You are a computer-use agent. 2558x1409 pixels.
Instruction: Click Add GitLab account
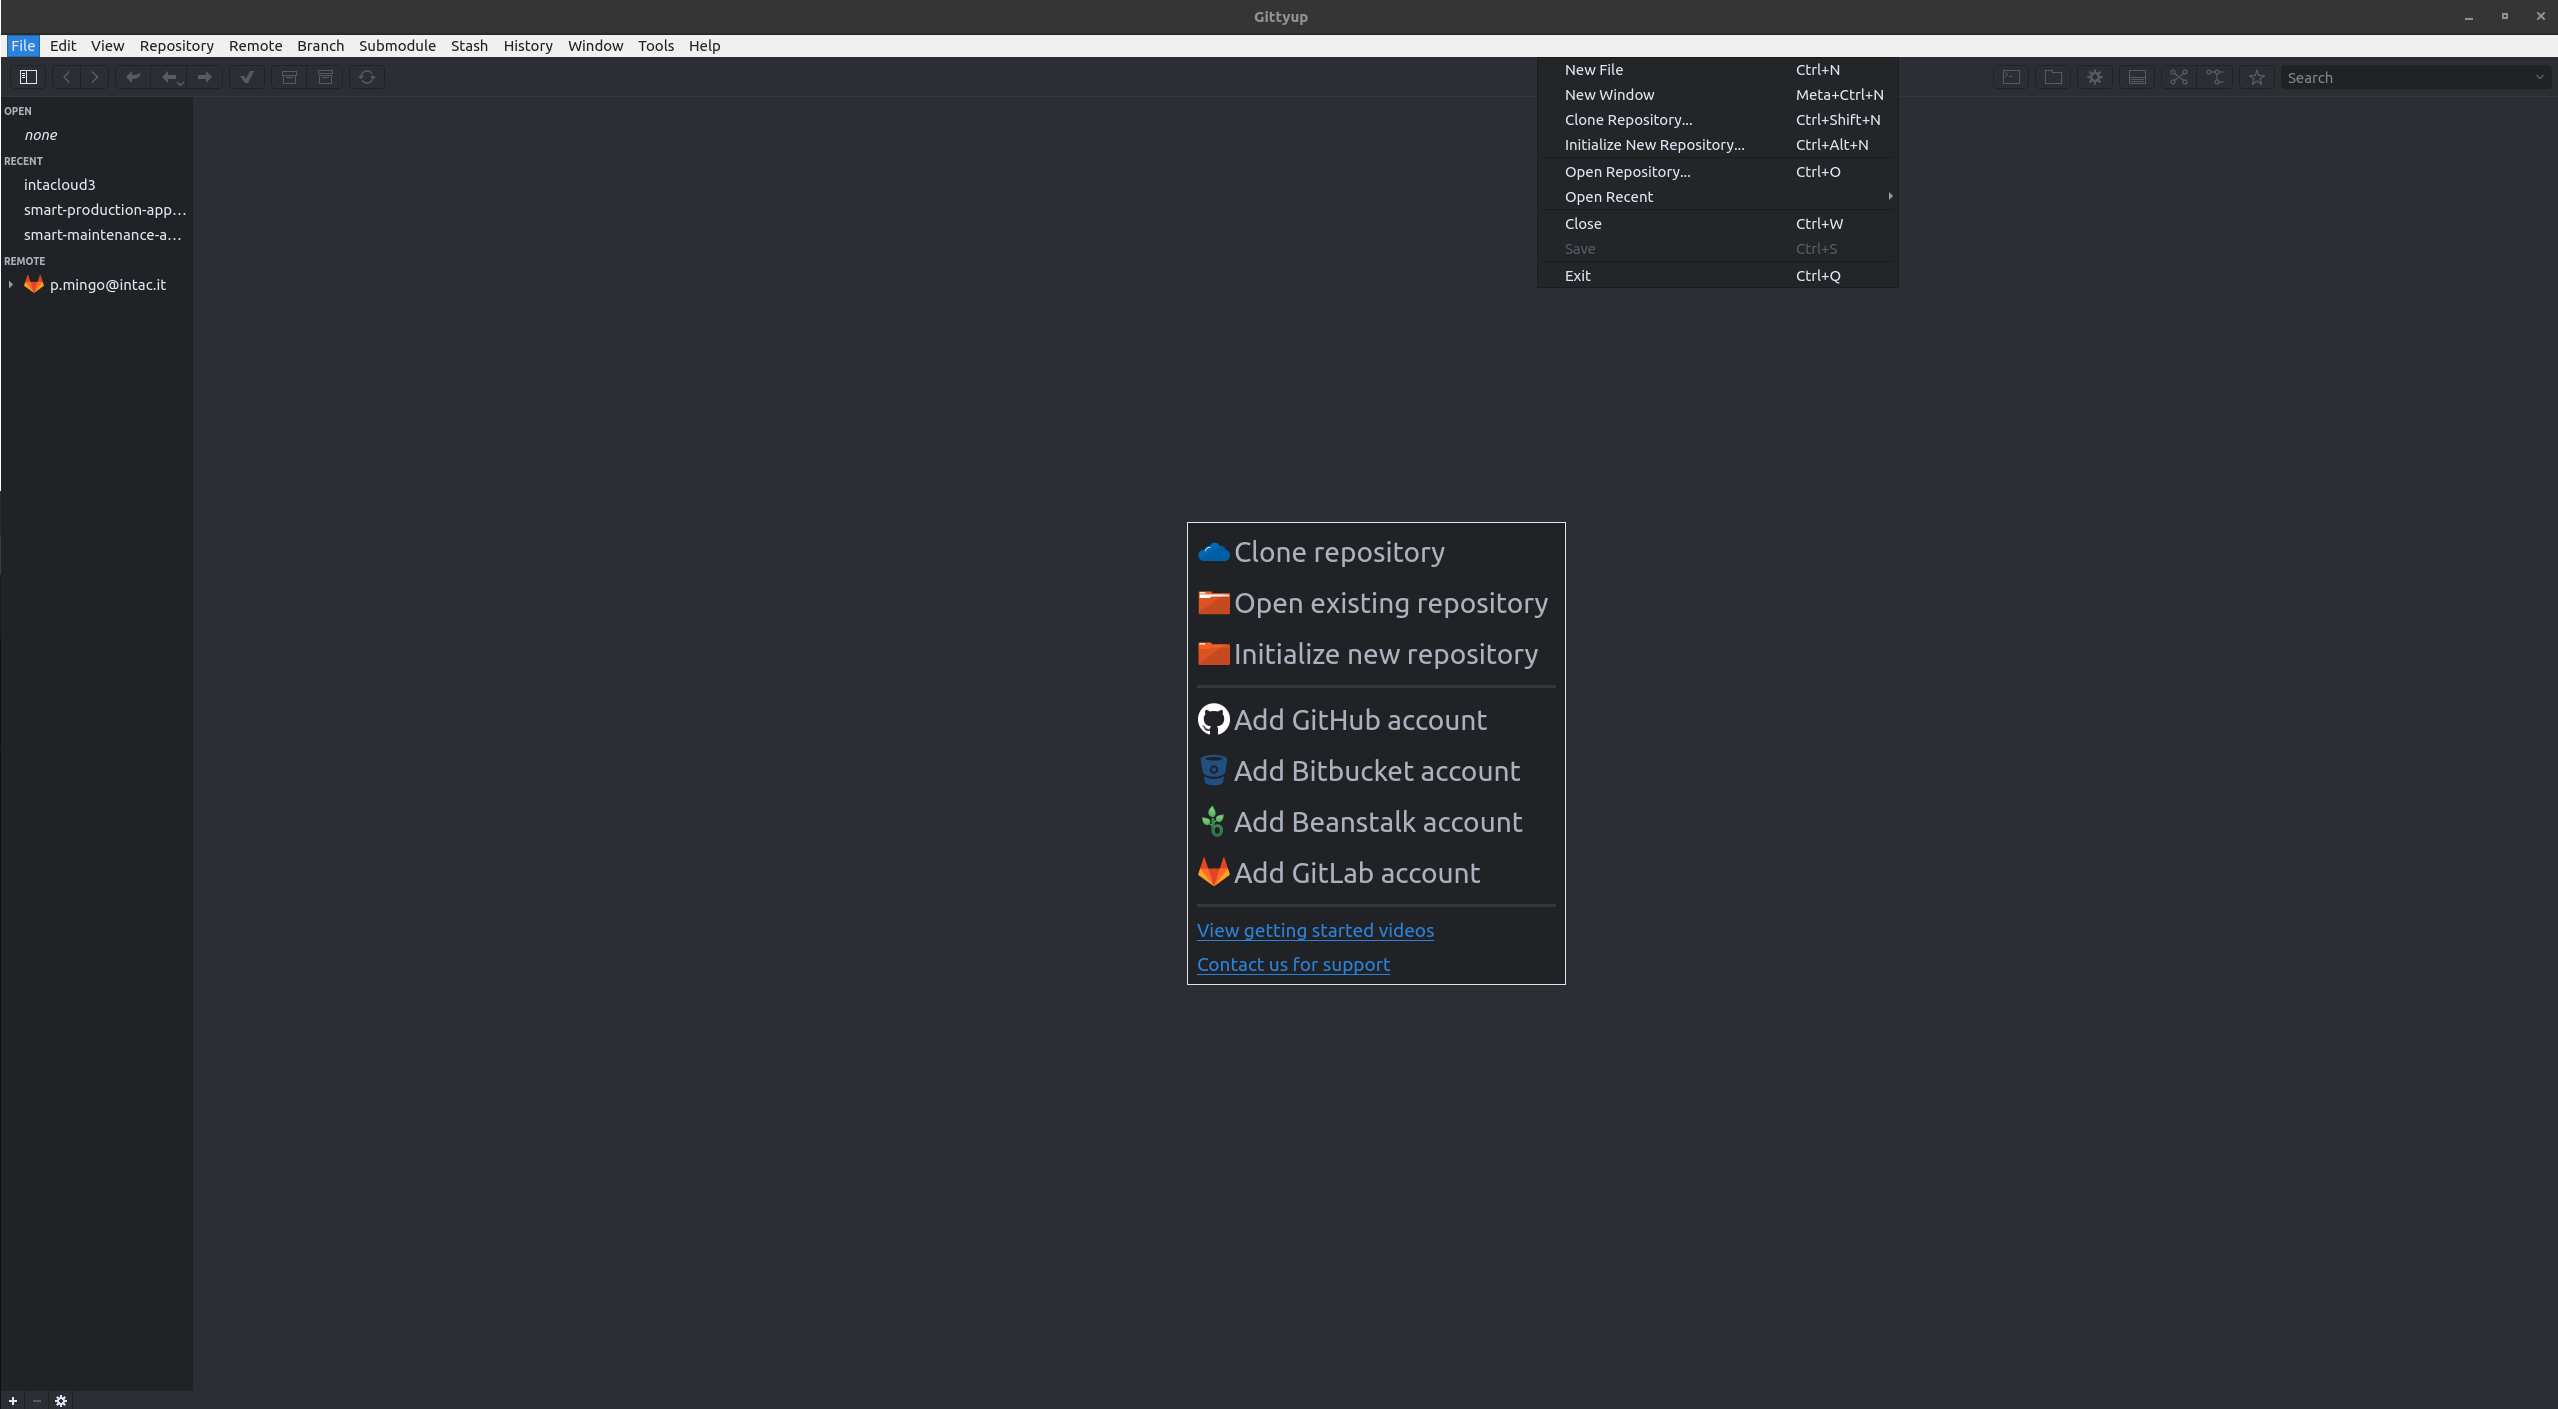1356,873
